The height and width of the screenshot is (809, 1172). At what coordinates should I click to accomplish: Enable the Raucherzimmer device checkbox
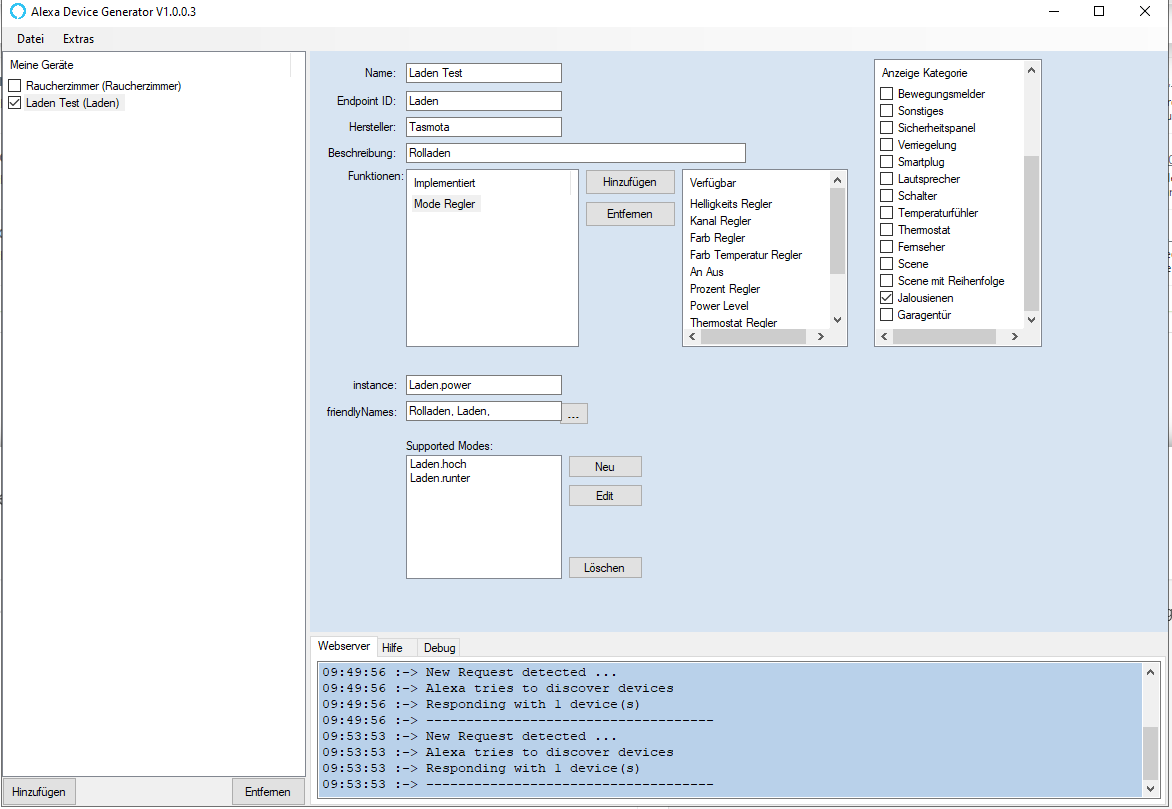pos(15,86)
